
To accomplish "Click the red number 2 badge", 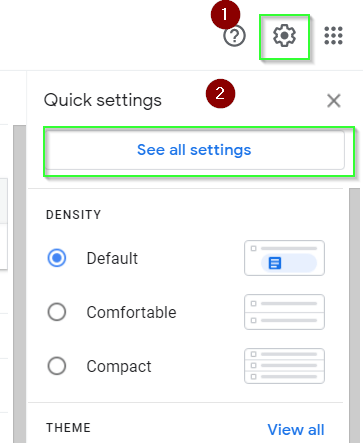I will tap(220, 94).
